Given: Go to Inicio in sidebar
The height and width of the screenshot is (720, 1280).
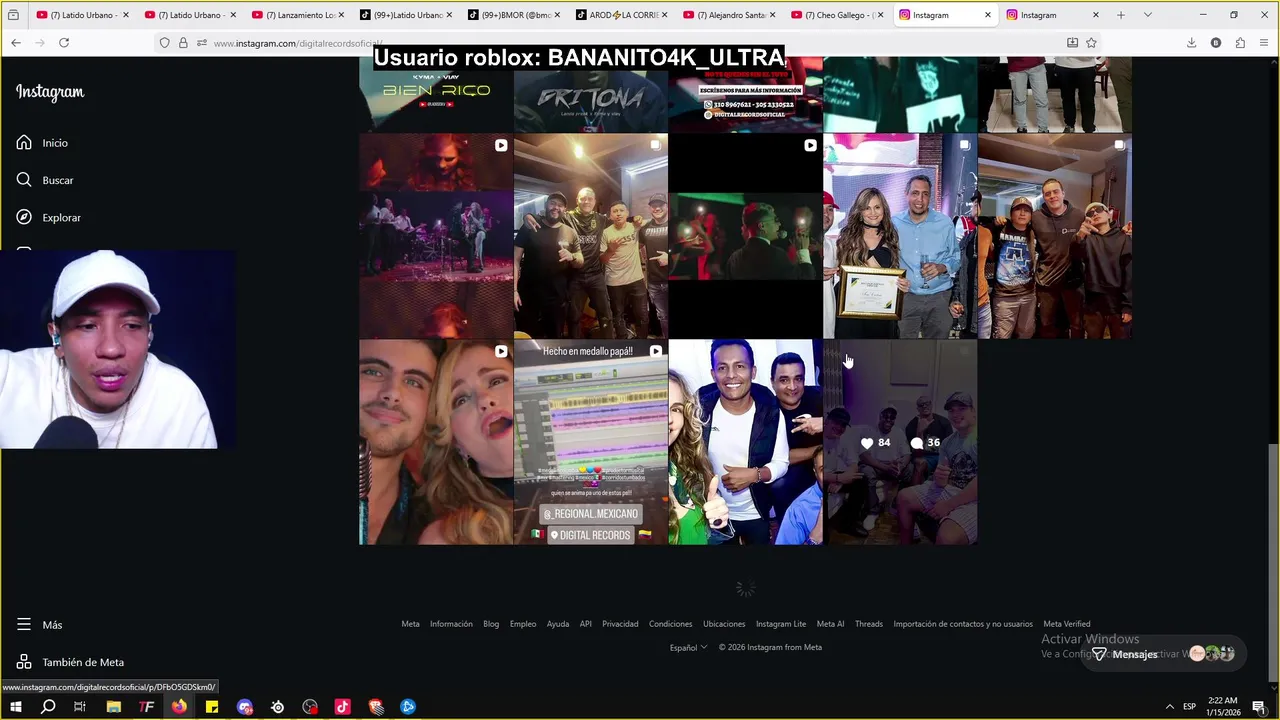Looking at the screenshot, I should (x=42, y=143).
